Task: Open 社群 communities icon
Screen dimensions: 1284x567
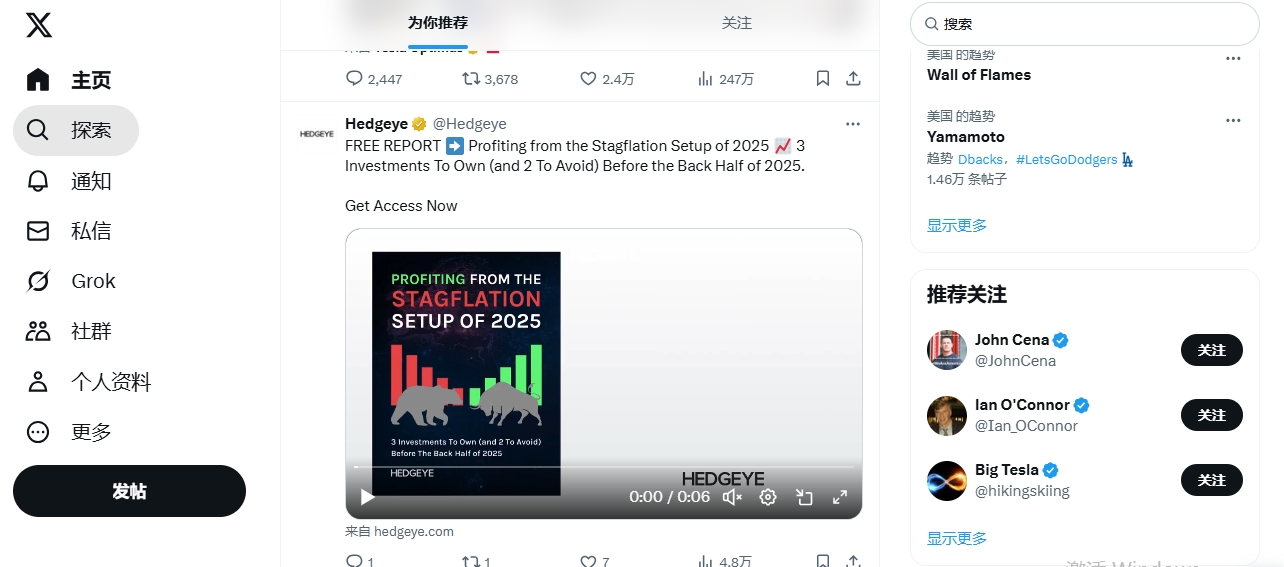Action: (x=38, y=331)
